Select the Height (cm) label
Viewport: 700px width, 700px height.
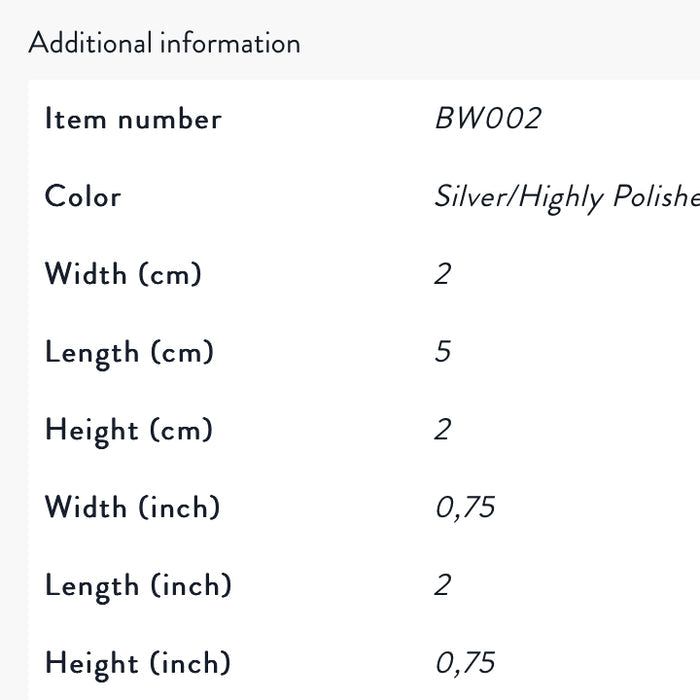[x=129, y=430]
